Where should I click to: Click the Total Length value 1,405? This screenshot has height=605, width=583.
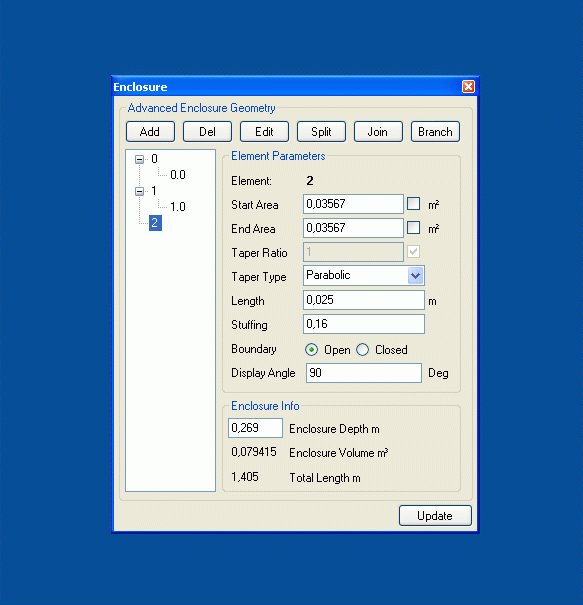[245, 477]
